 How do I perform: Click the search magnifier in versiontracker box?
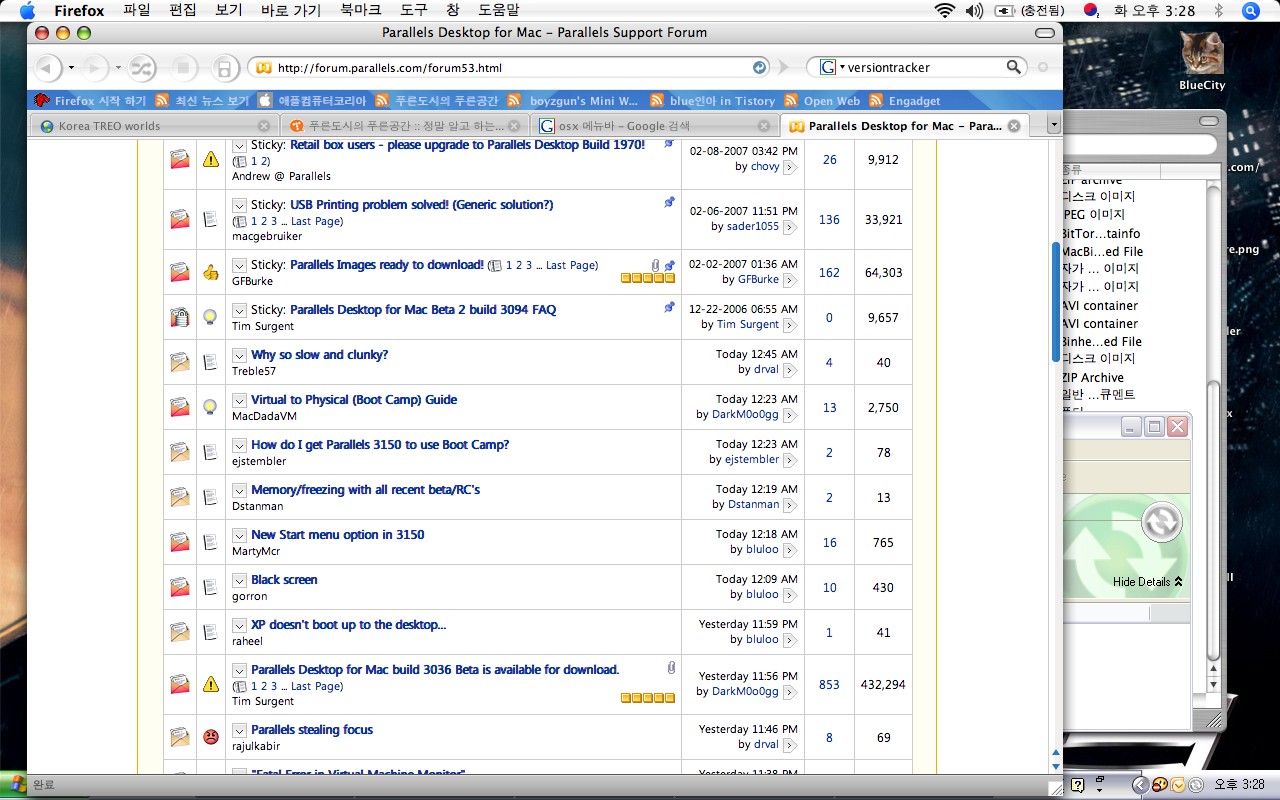tap(1014, 68)
